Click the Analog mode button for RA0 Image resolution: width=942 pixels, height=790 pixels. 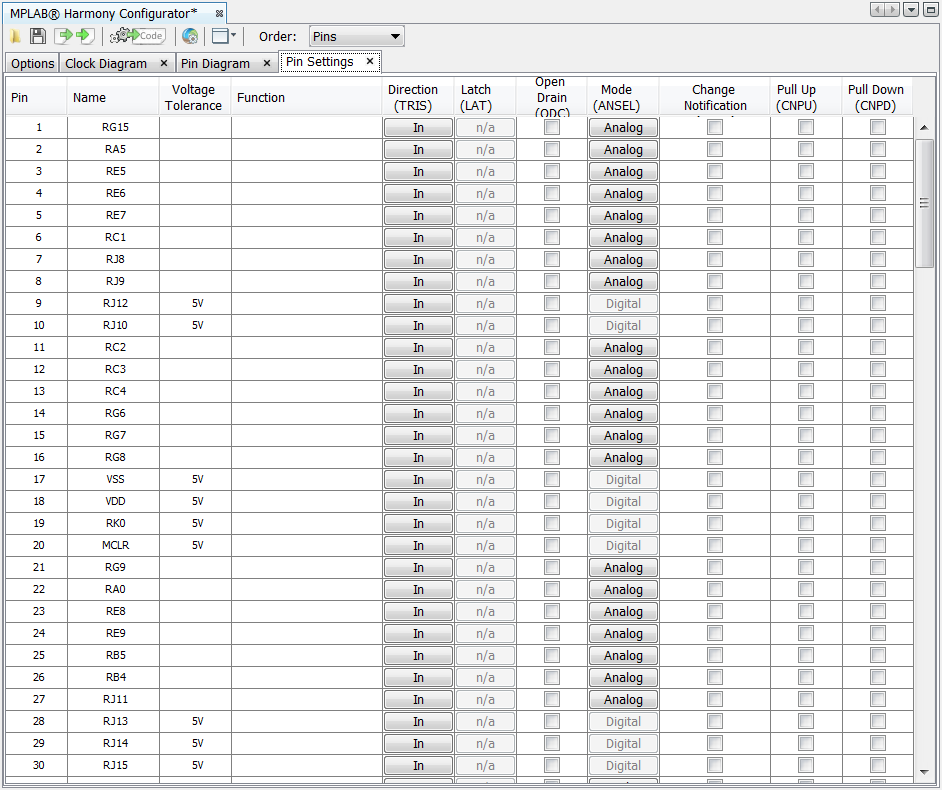623,589
